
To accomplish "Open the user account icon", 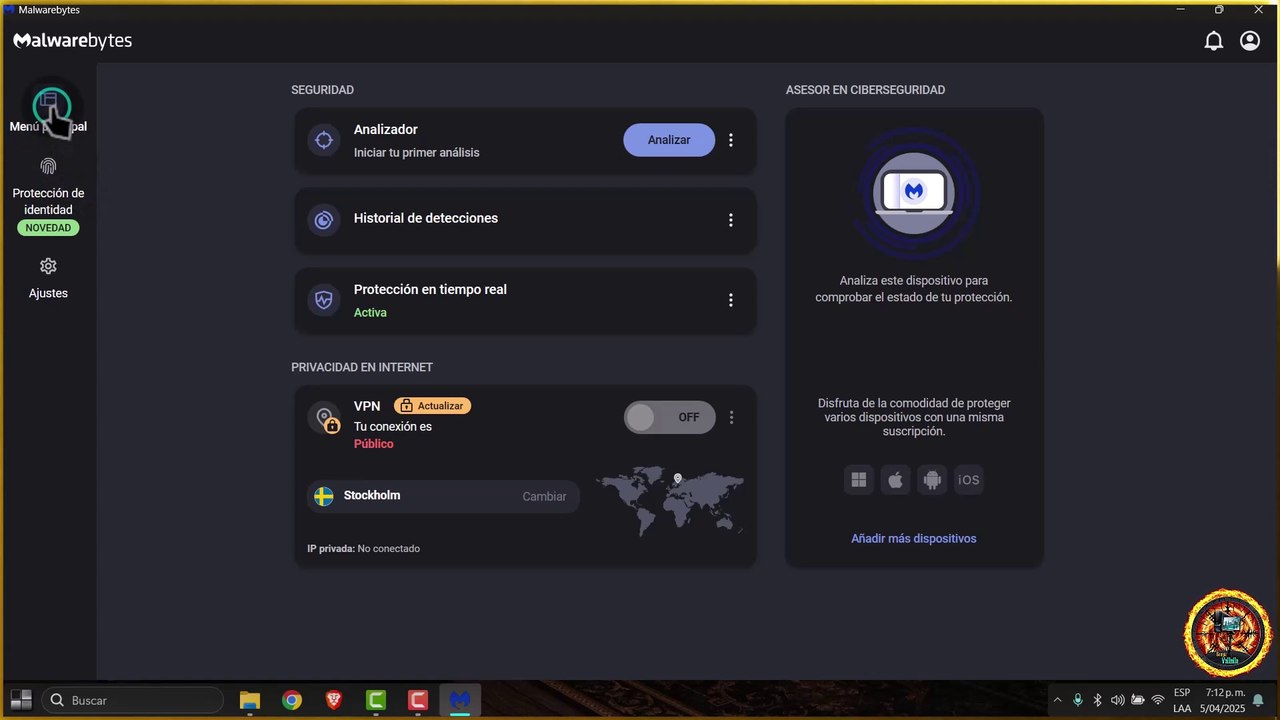I will pyautogui.click(x=1250, y=41).
